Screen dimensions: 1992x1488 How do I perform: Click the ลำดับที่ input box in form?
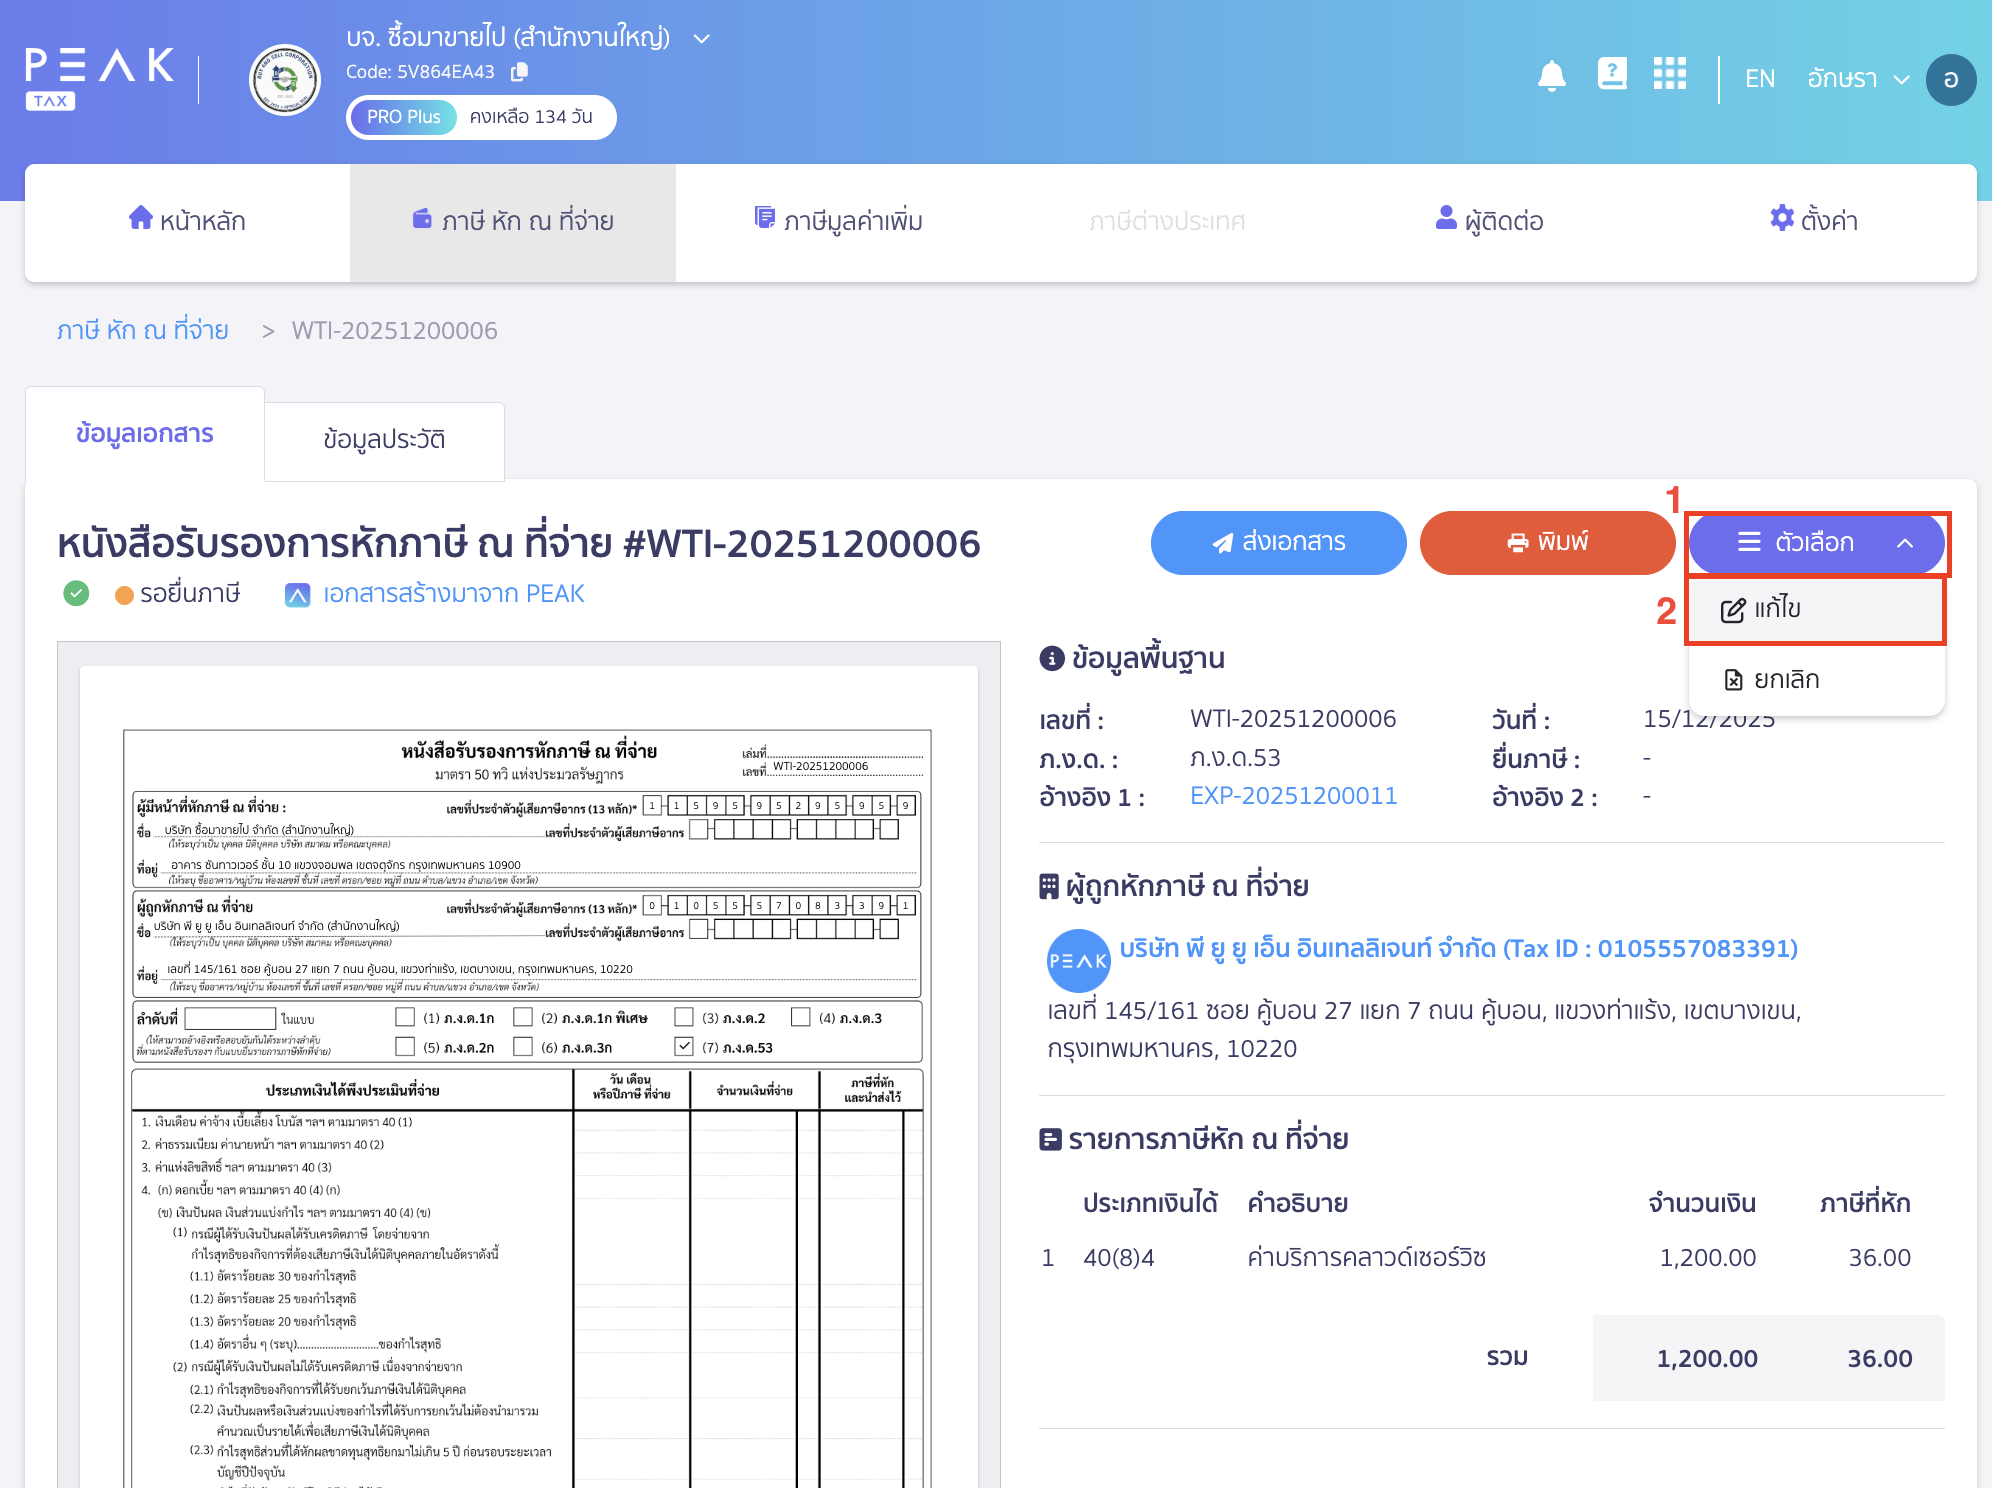(230, 1018)
